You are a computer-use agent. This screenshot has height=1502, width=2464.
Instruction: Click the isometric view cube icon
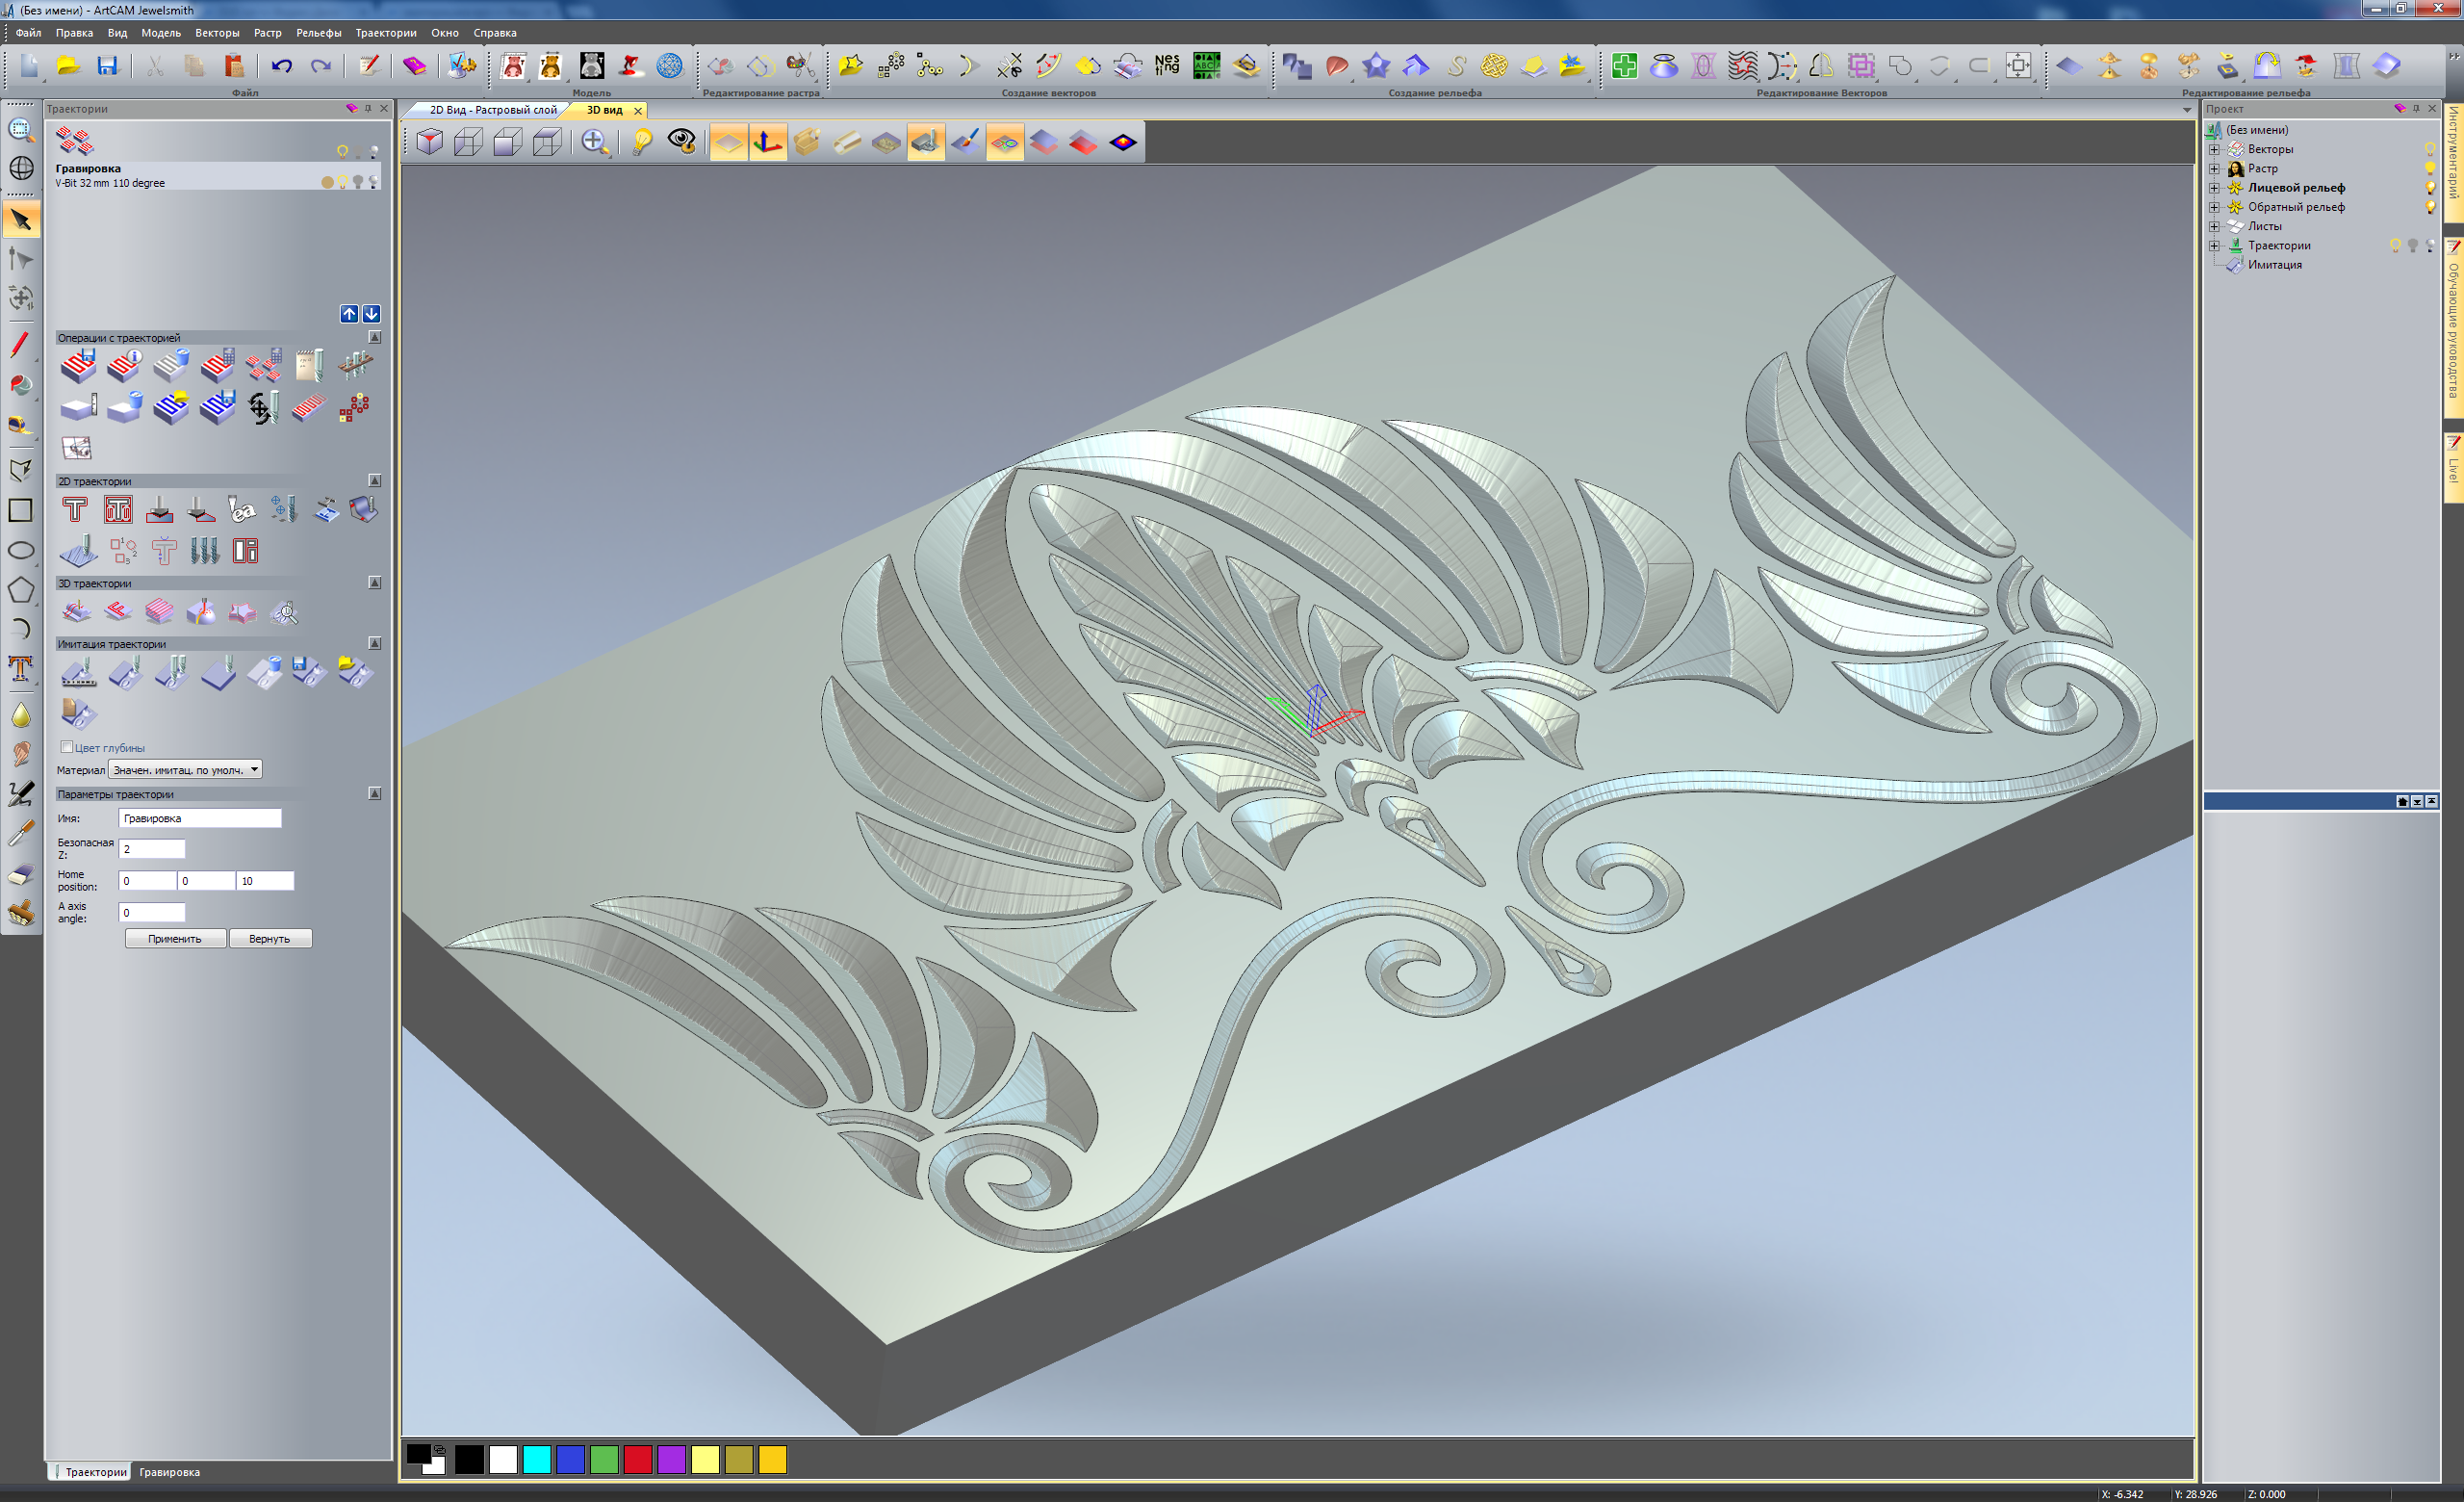[x=429, y=142]
